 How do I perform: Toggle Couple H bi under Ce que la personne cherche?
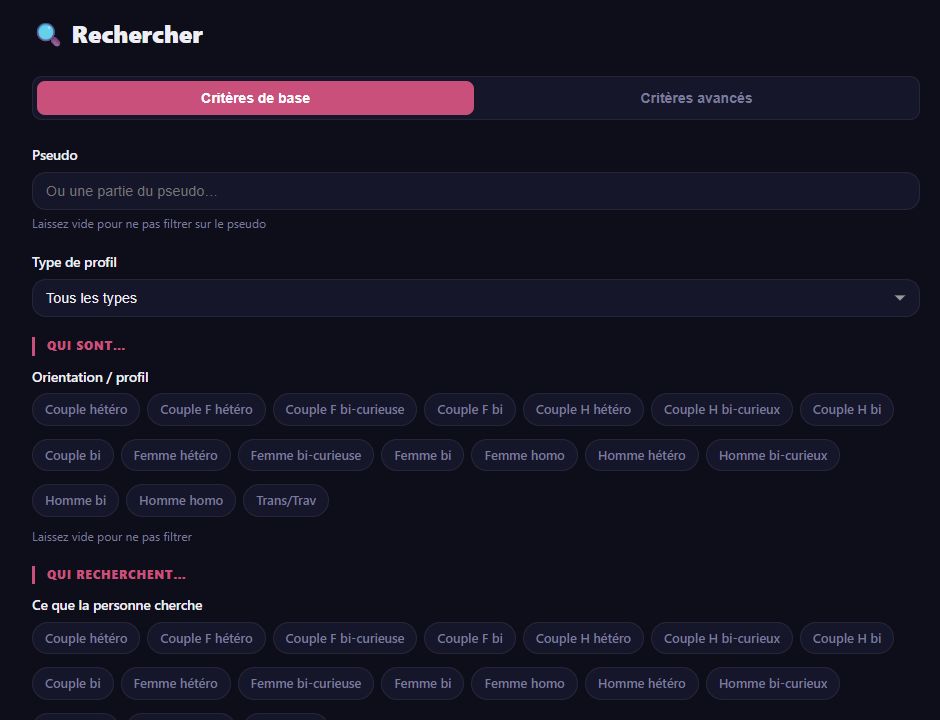[846, 638]
